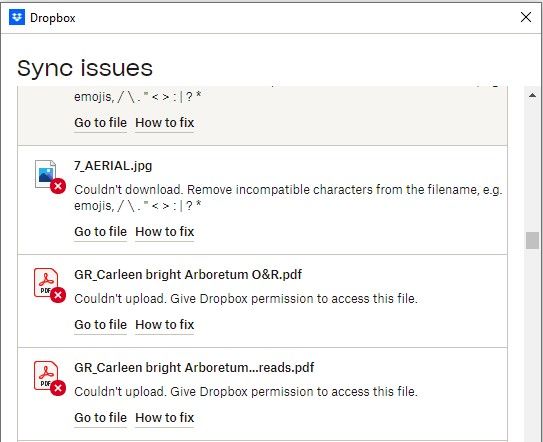Go to file for Arboretum...reads.pdf

click(100, 417)
